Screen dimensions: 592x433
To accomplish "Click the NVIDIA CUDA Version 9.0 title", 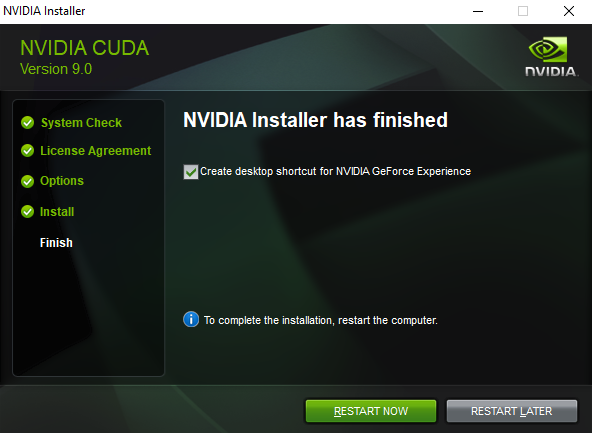I will pyautogui.click(x=85, y=57).
